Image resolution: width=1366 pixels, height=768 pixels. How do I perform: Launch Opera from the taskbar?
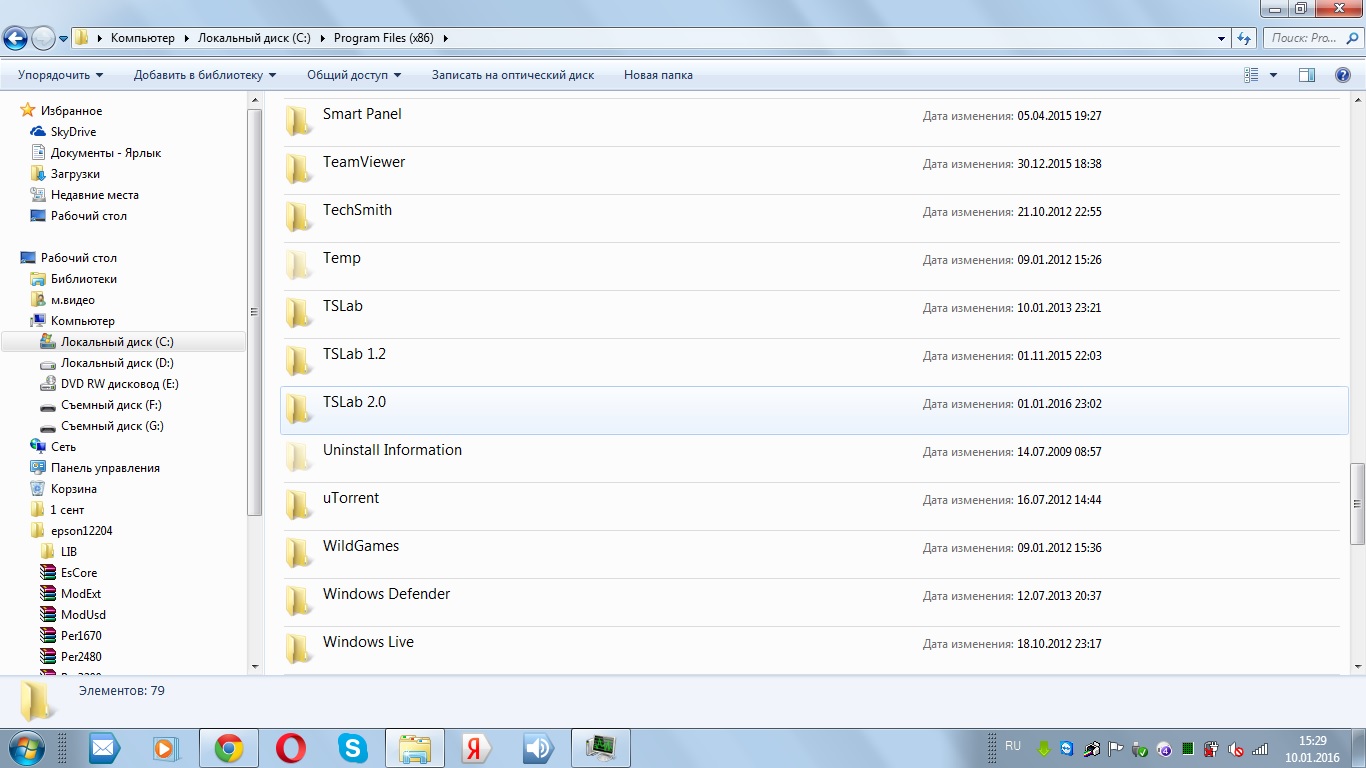pyautogui.click(x=291, y=748)
